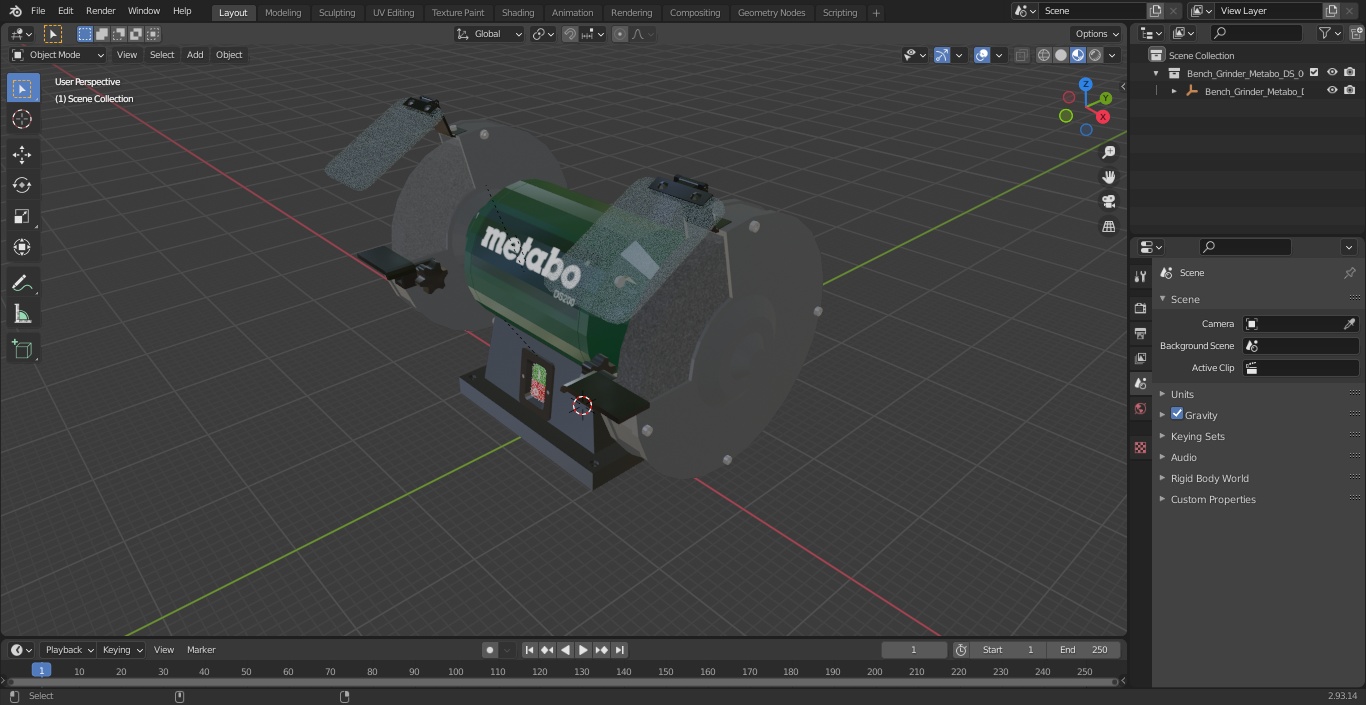1366x705 pixels.
Task: Open the Render menu
Action: [x=101, y=11]
